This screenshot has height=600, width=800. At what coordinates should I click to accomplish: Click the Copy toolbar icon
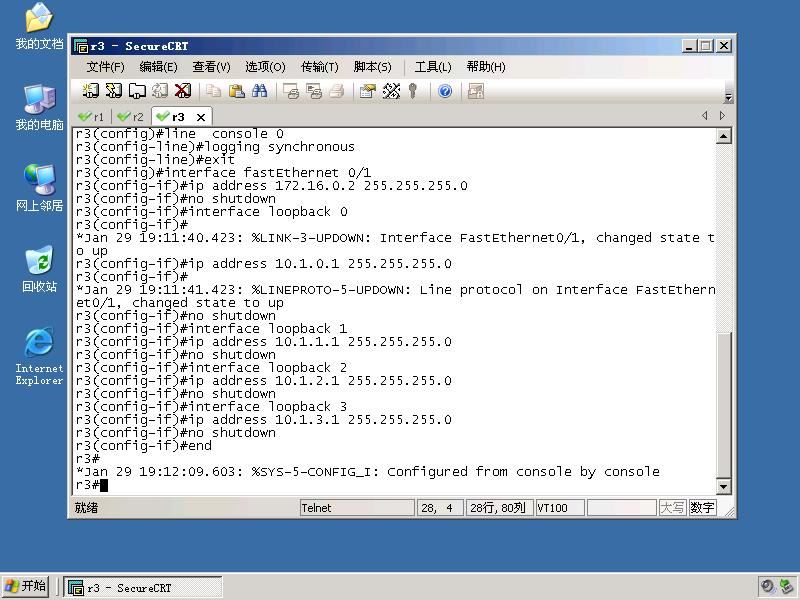tap(213, 91)
